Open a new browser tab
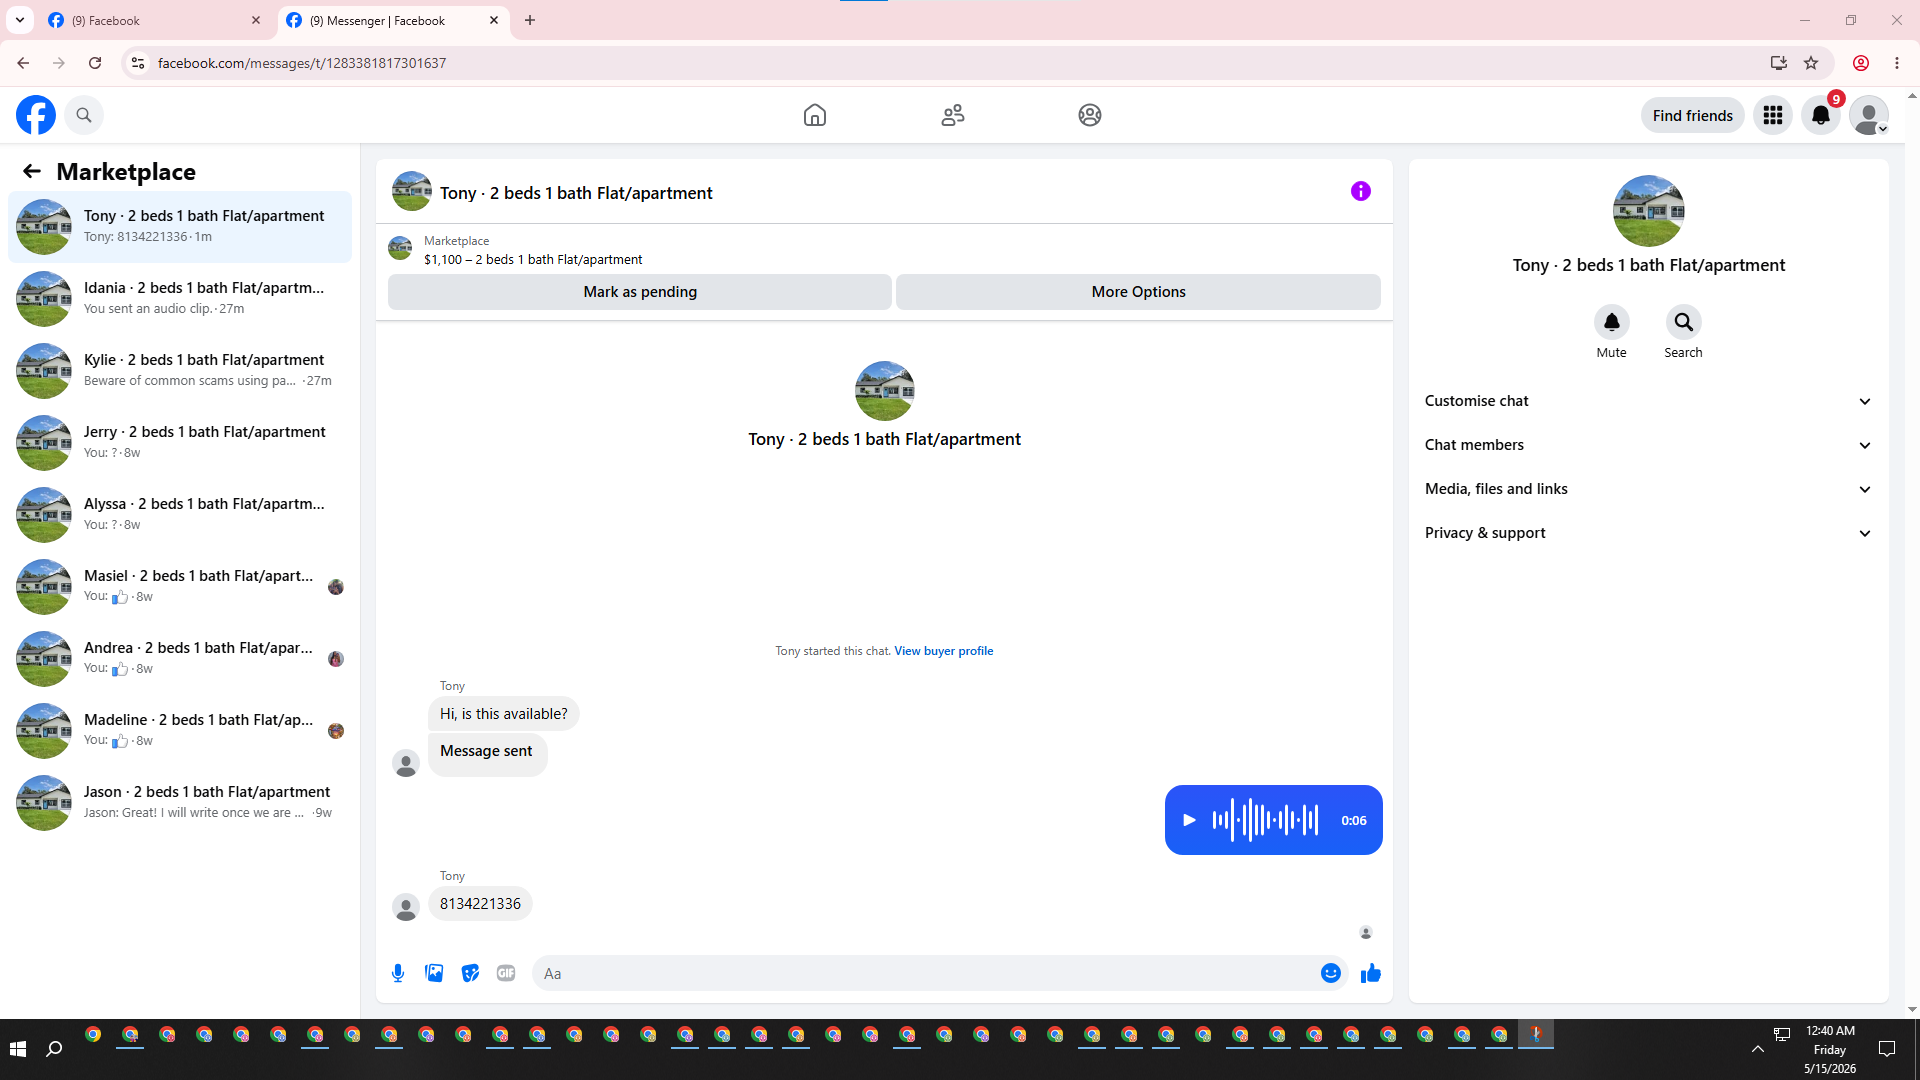1920x1080 pixels. pos(530,20)
